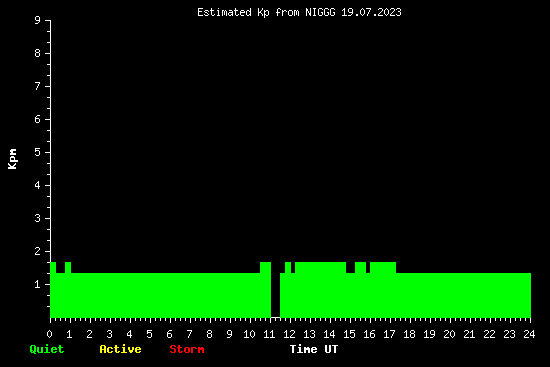Click the green bar at hour 21
Viewport: 550px width, 367px height.
(470, 295)
